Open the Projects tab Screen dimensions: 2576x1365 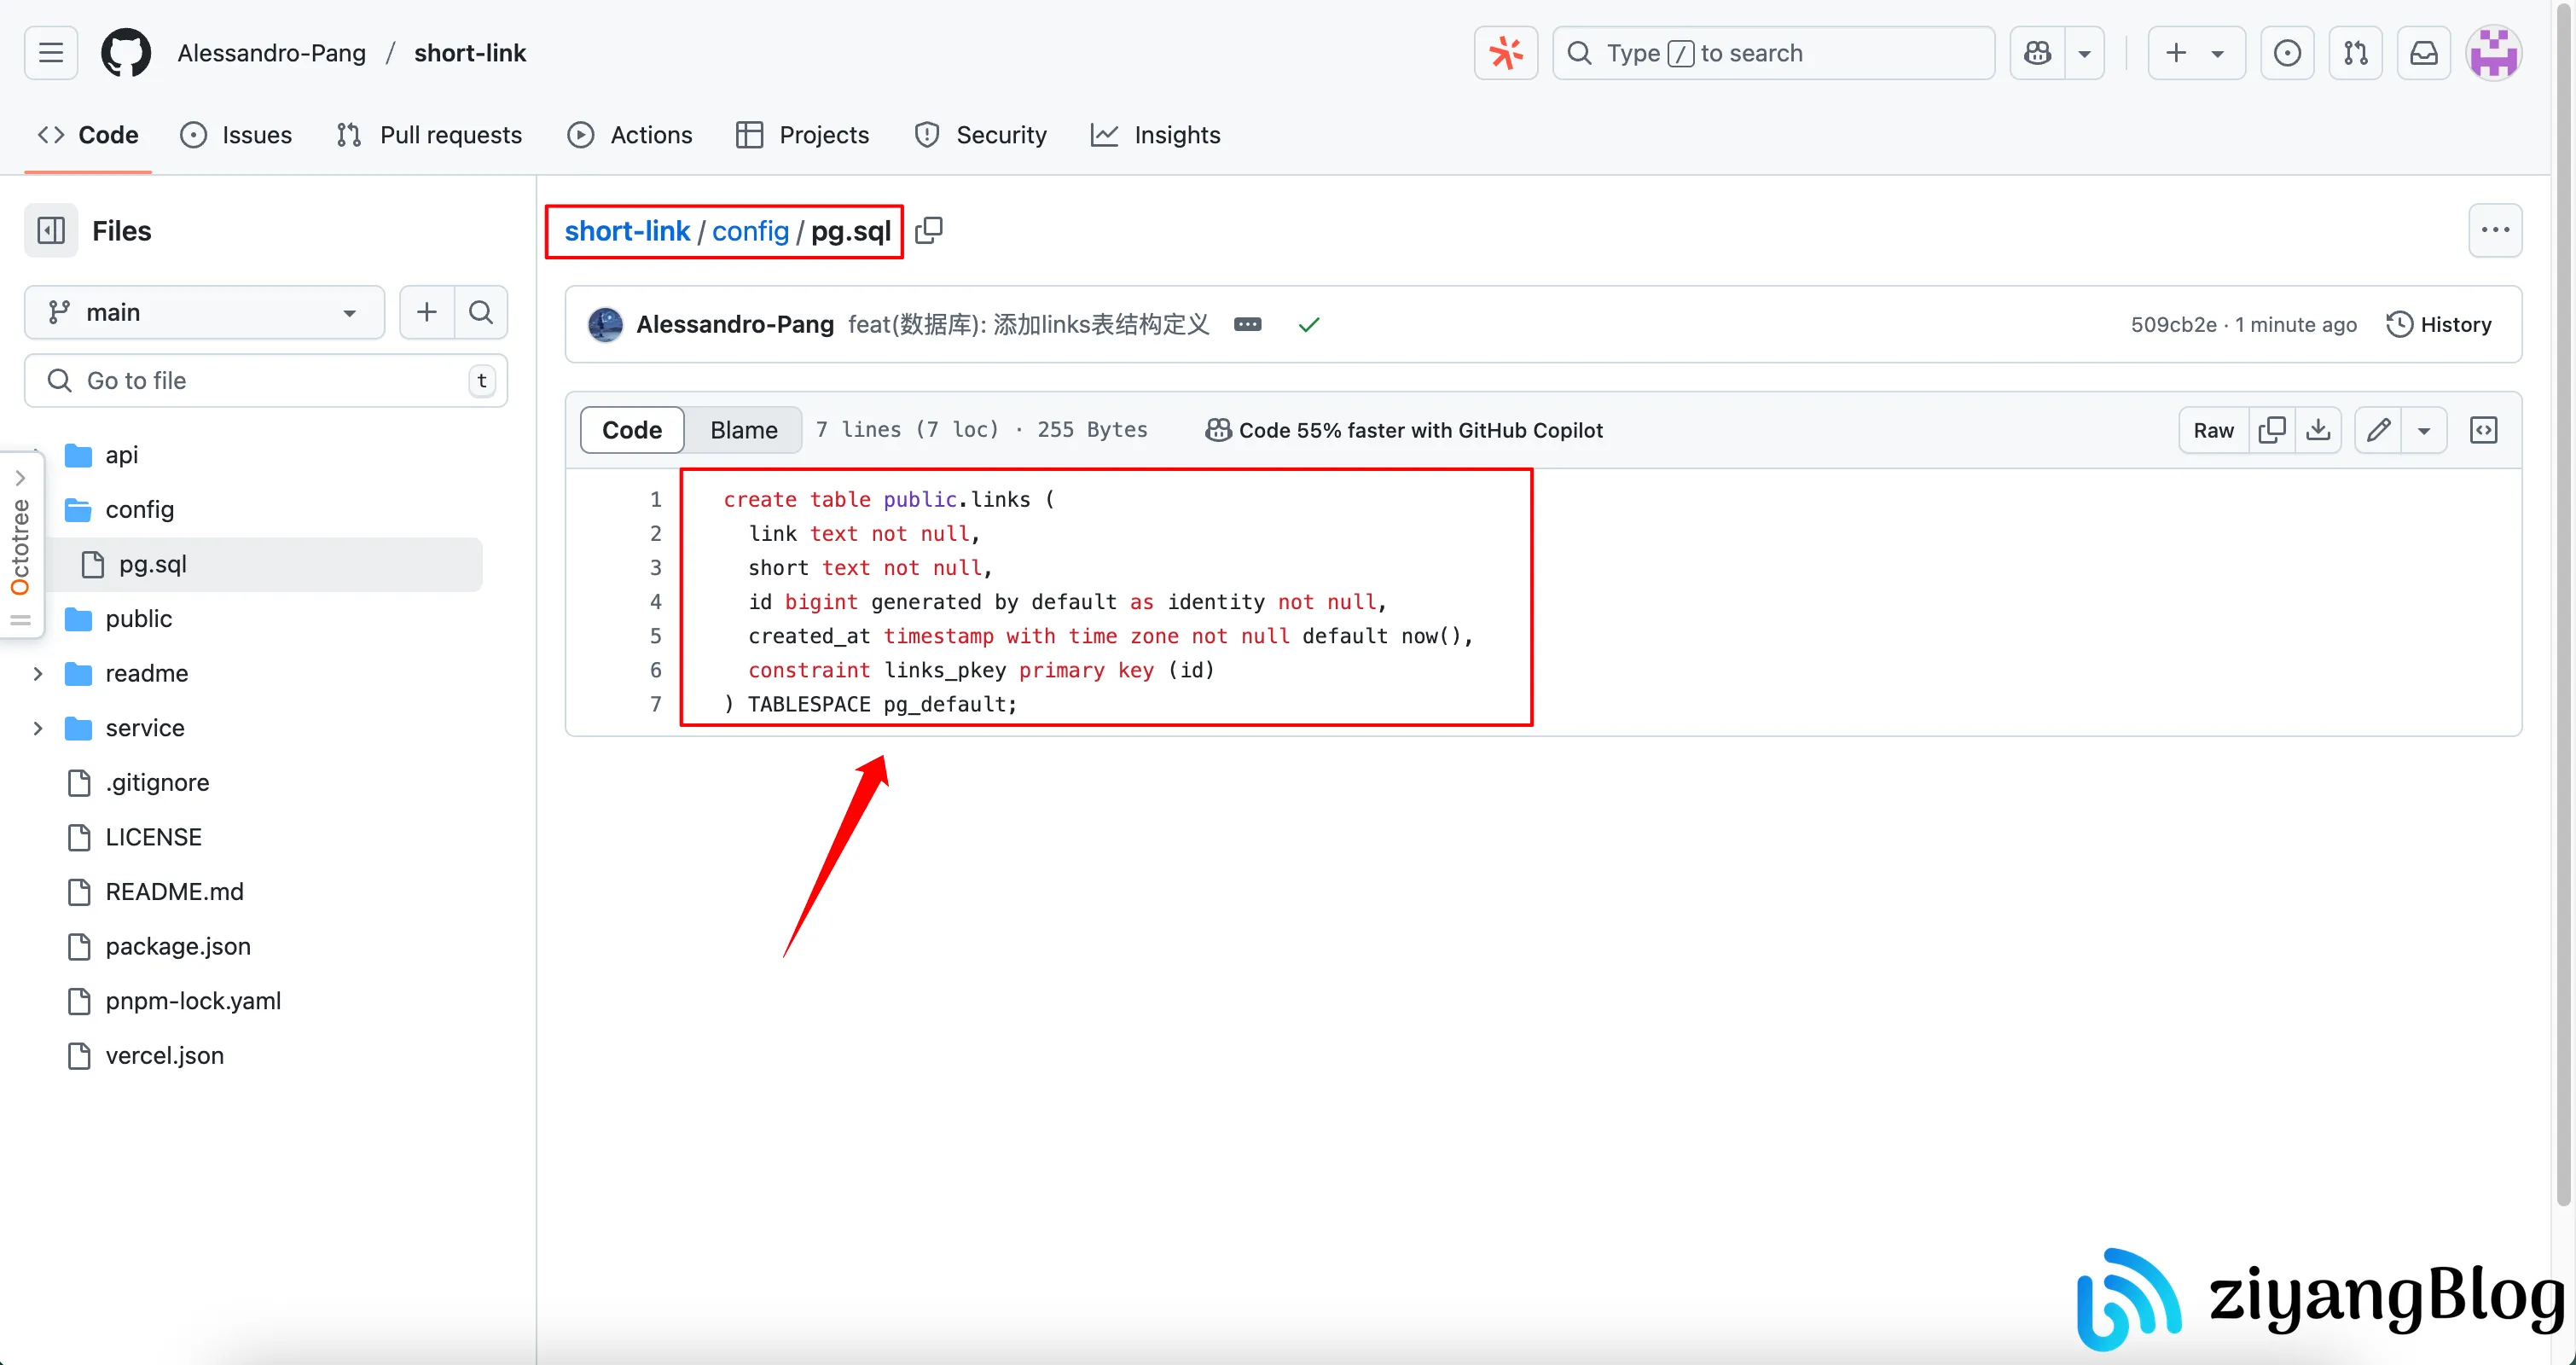click(x=803, y=135)
